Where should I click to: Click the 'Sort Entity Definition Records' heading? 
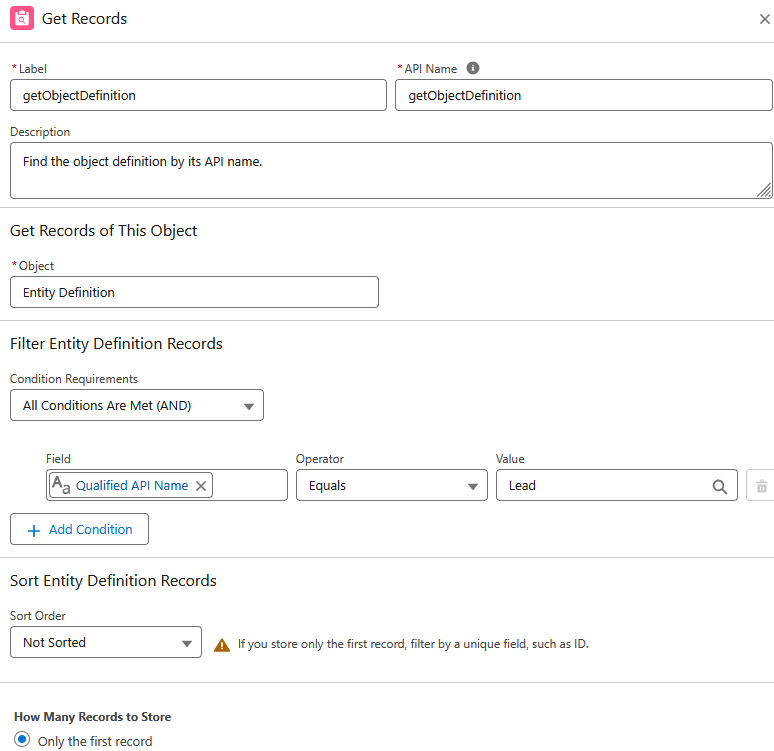coord(114,581)
